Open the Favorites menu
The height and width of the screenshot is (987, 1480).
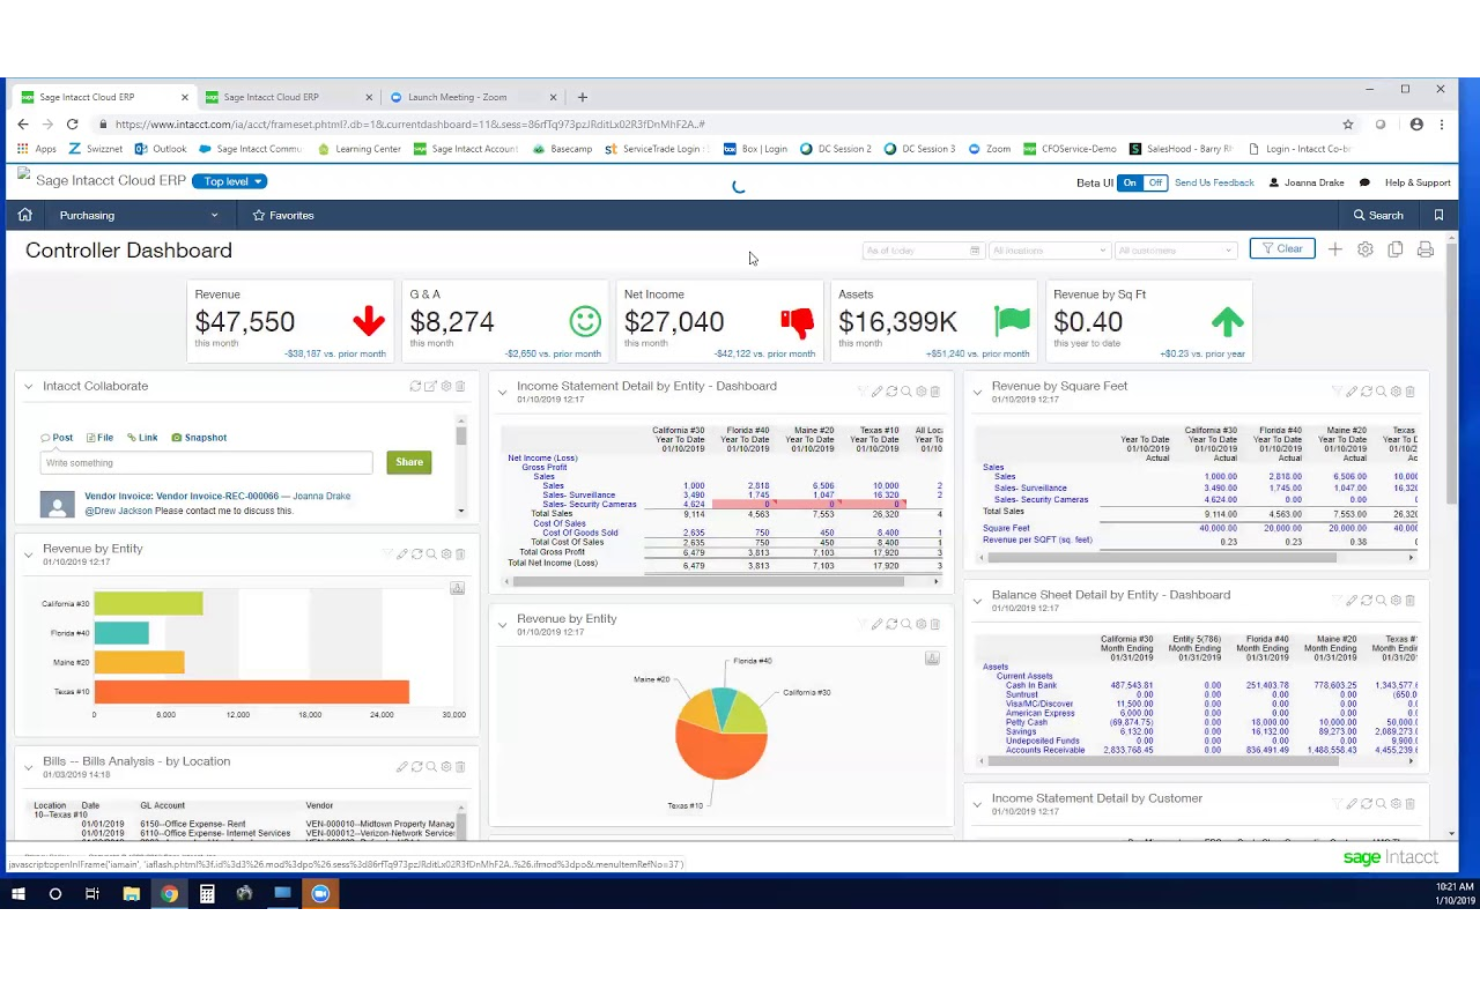coord(284,215)
